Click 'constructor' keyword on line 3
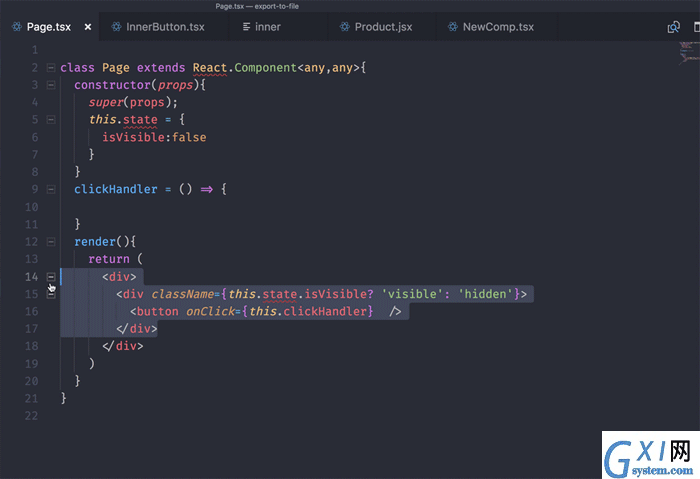This screenshot has height=479, width=700. (112, 85)
